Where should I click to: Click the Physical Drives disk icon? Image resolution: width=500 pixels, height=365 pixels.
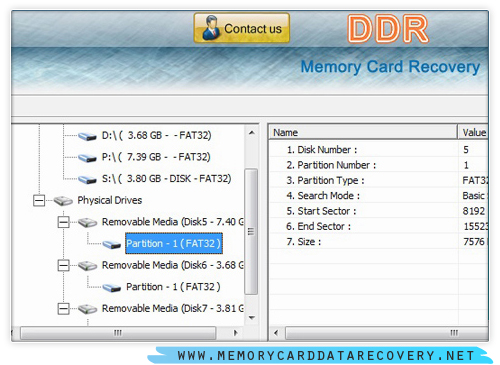tap(63, 201)
